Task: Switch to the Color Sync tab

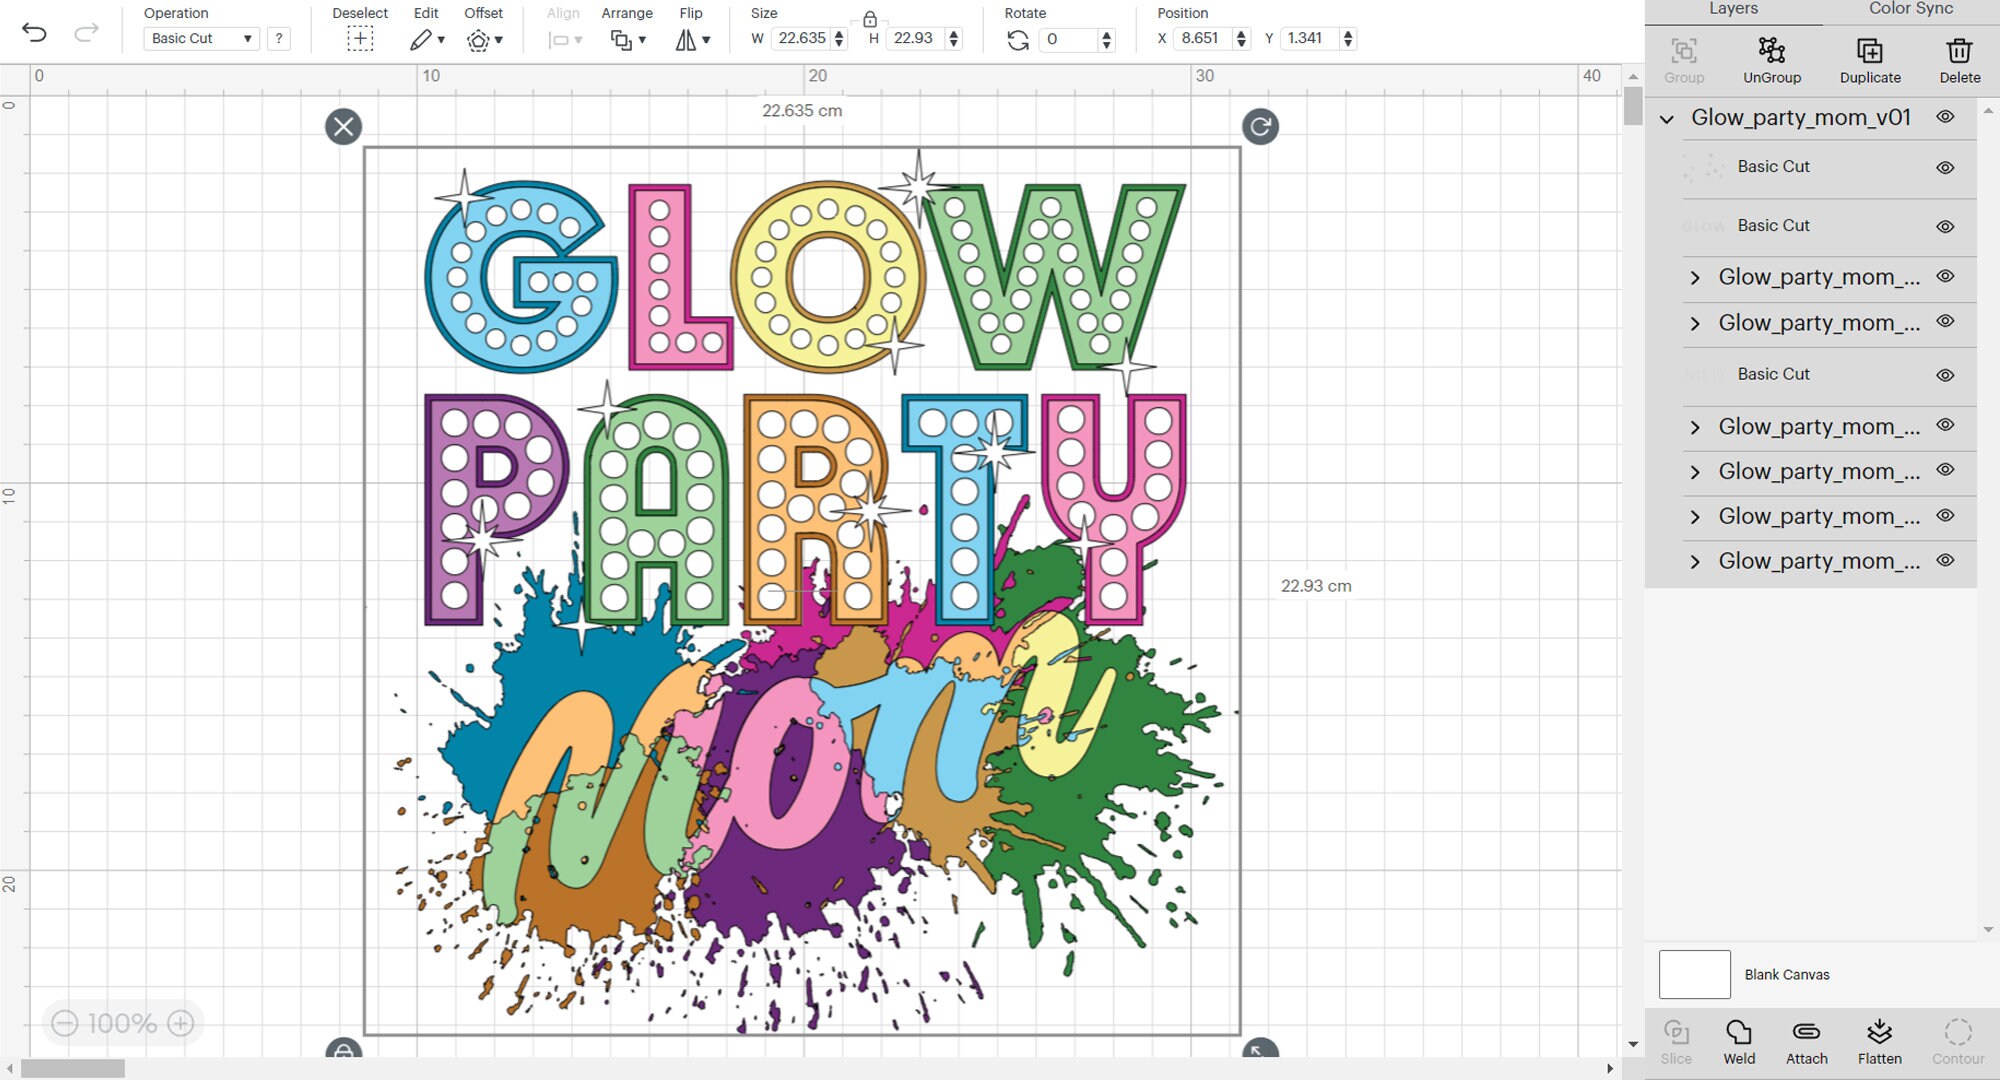Action: 1910,9
